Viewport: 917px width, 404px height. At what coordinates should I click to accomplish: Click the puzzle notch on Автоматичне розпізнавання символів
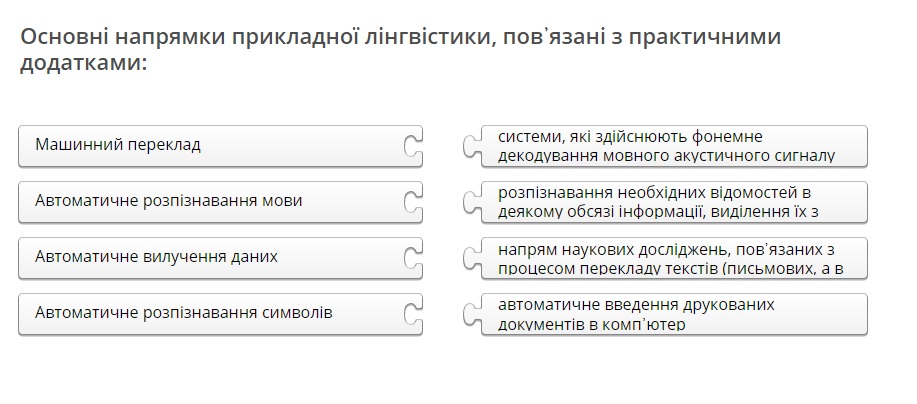[x=413, y=314]
